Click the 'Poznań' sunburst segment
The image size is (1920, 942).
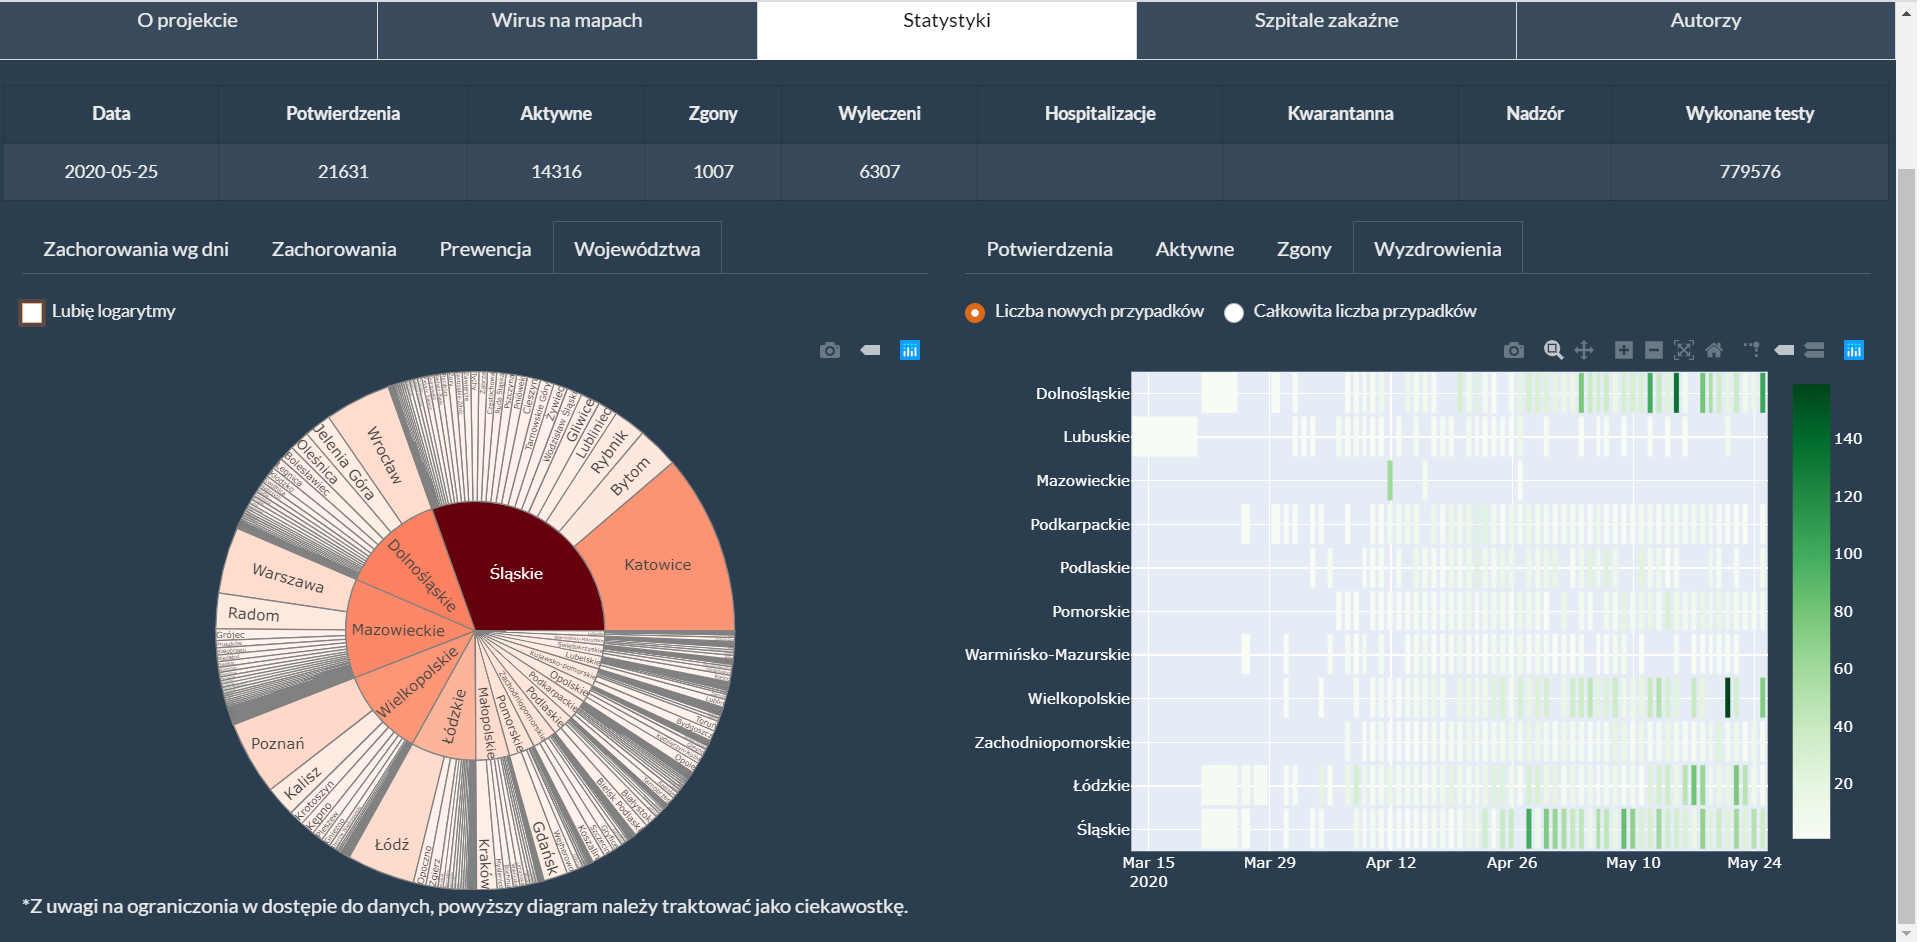(x=278, y=743)
